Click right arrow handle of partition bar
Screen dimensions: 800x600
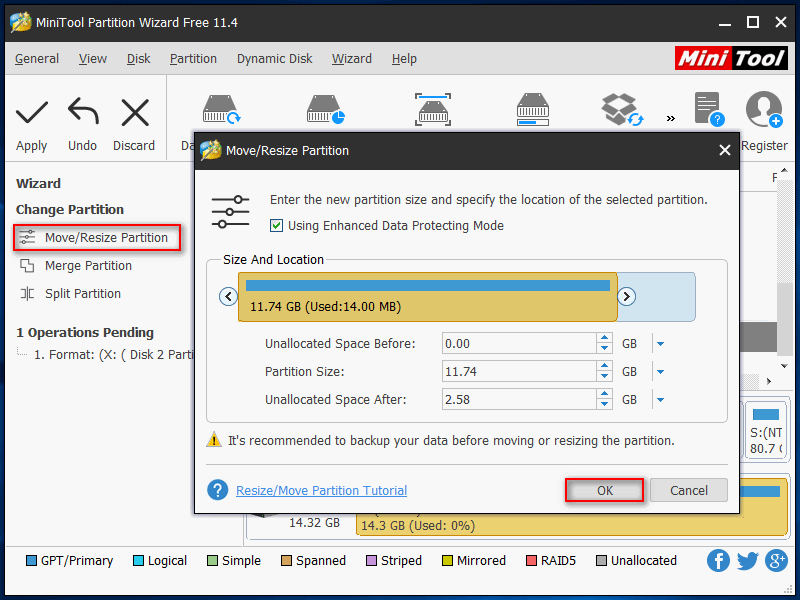point(626,296)
